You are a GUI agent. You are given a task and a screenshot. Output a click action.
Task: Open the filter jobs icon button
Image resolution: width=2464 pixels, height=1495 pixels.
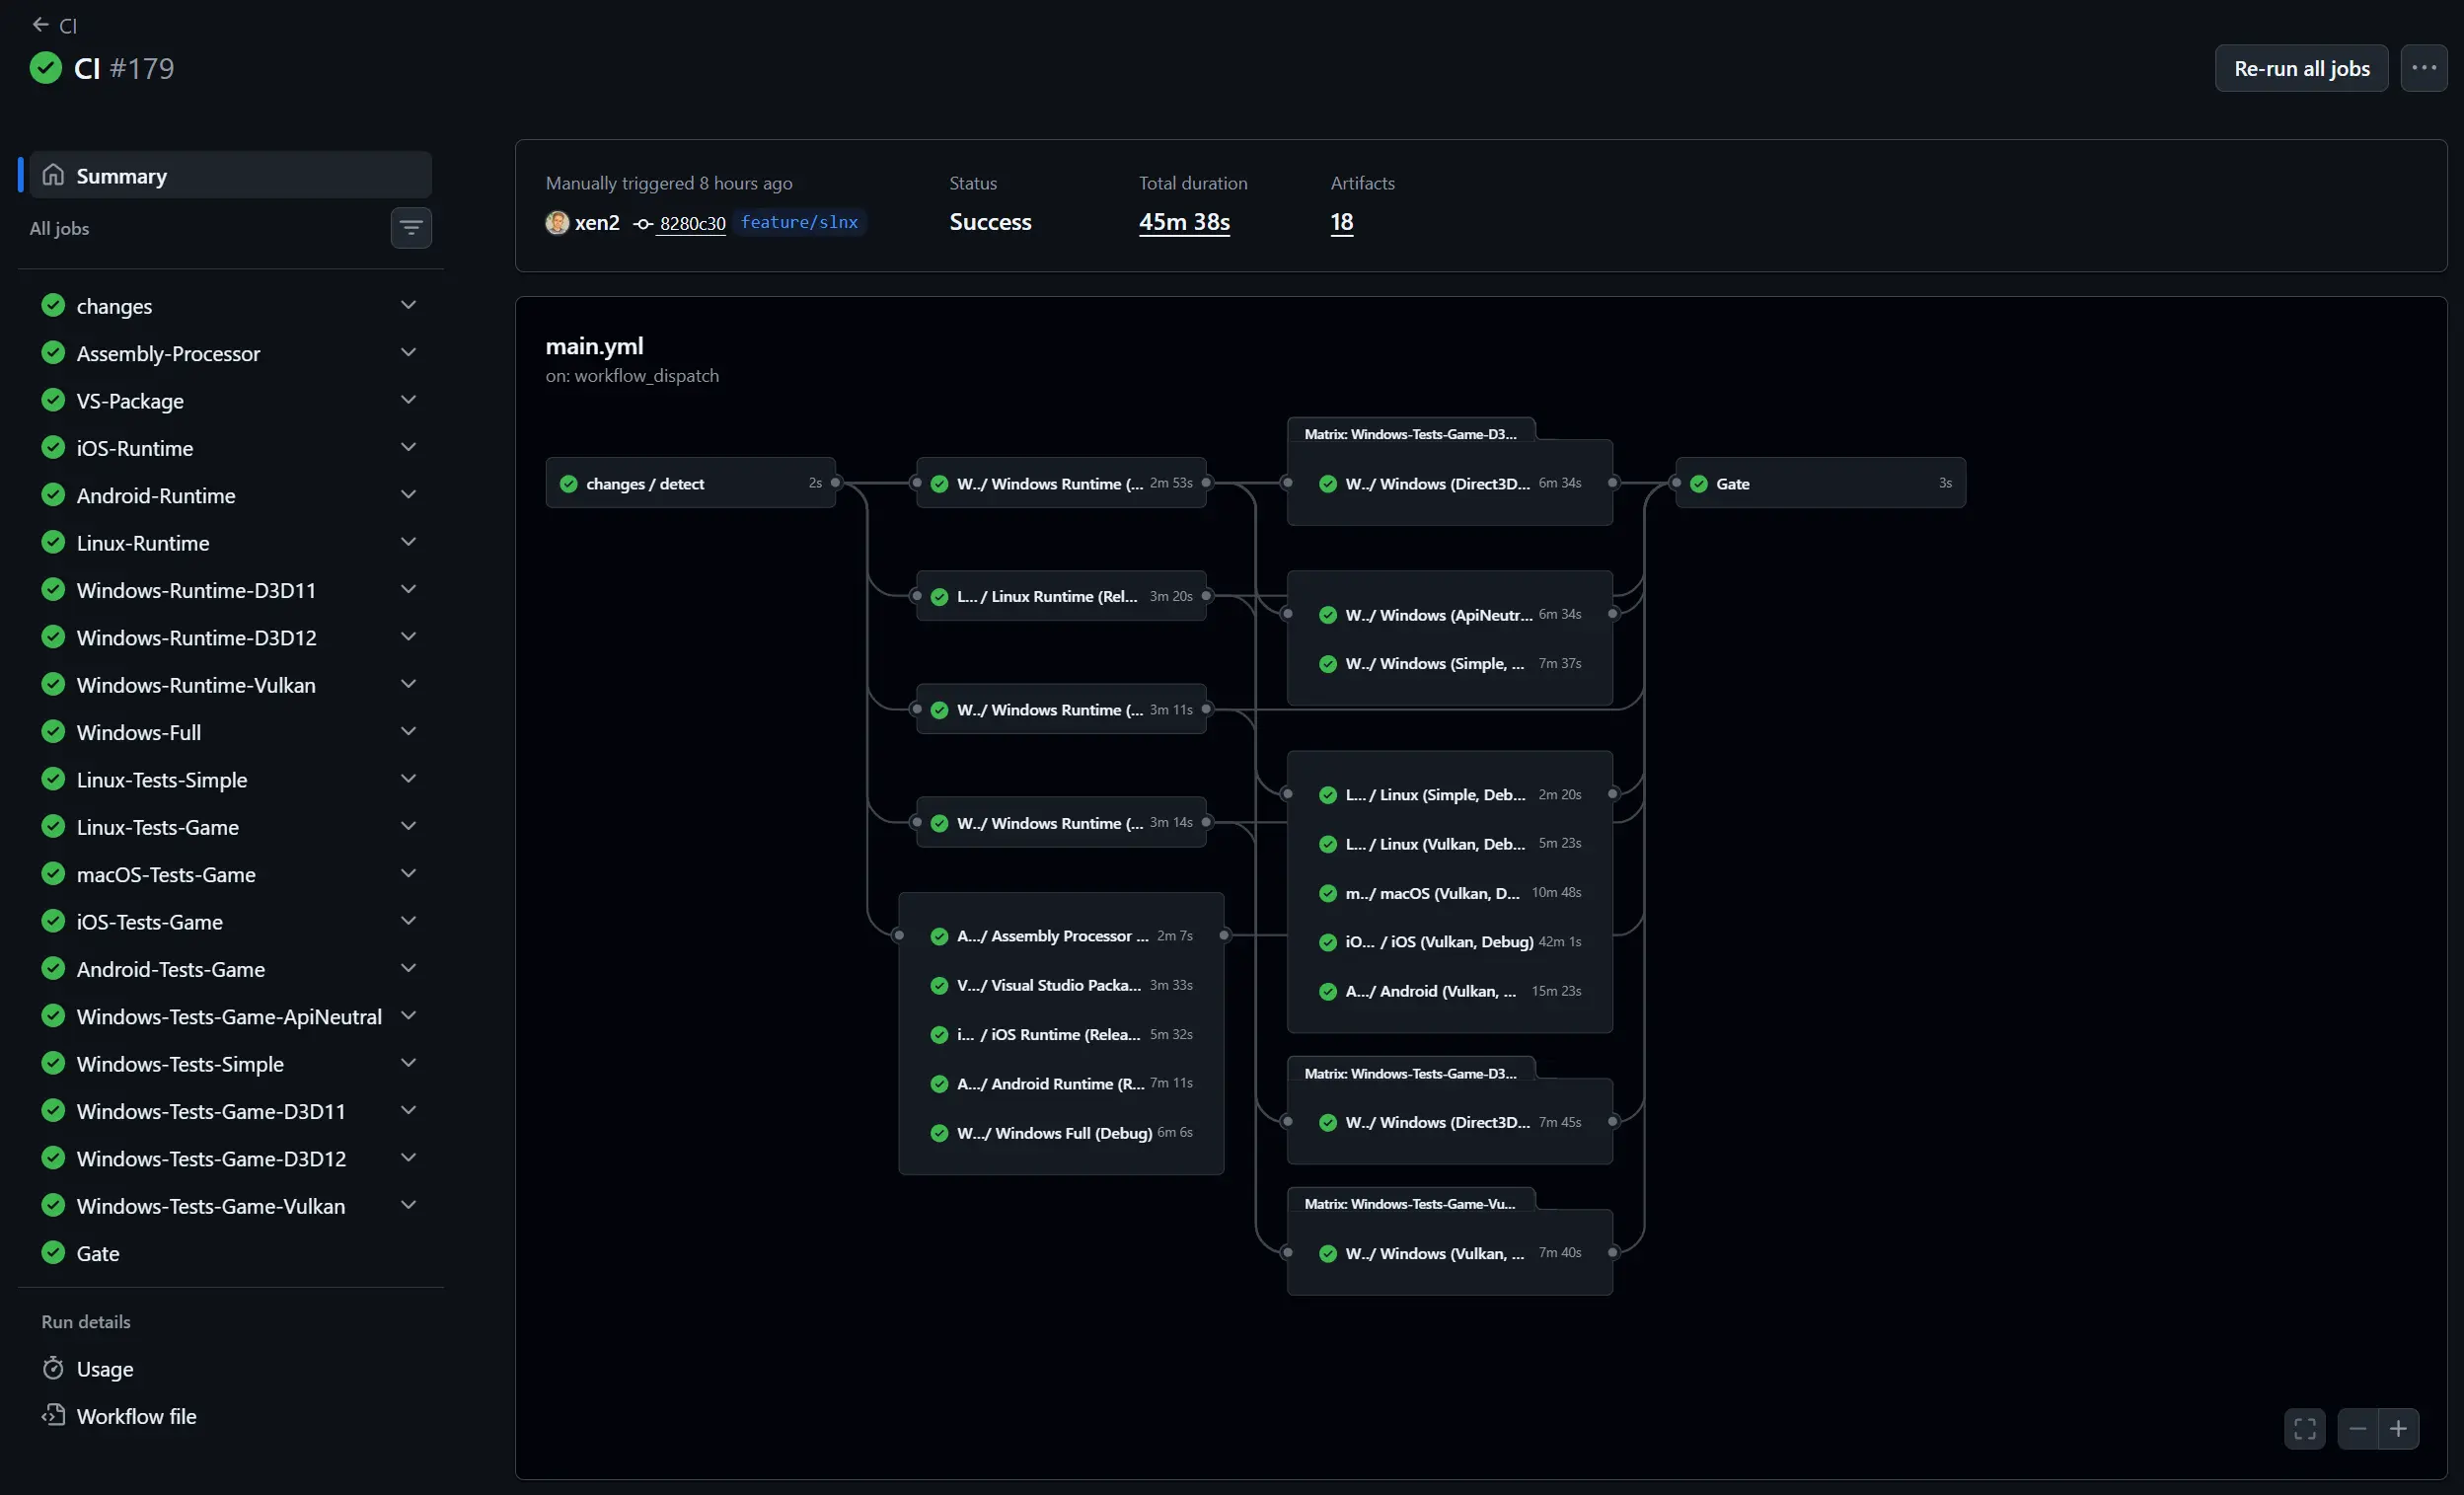pyautogui.click(x=411, y=228)
